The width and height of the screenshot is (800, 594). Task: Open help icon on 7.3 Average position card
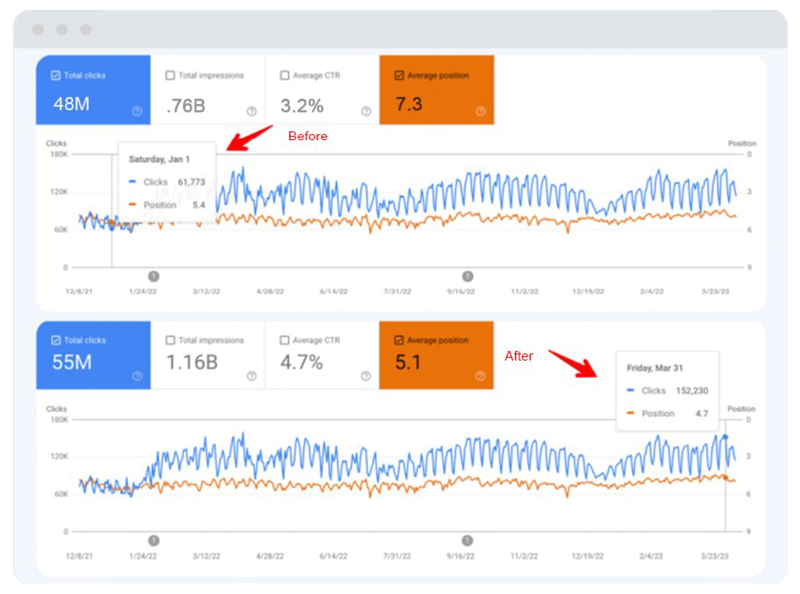480,111
